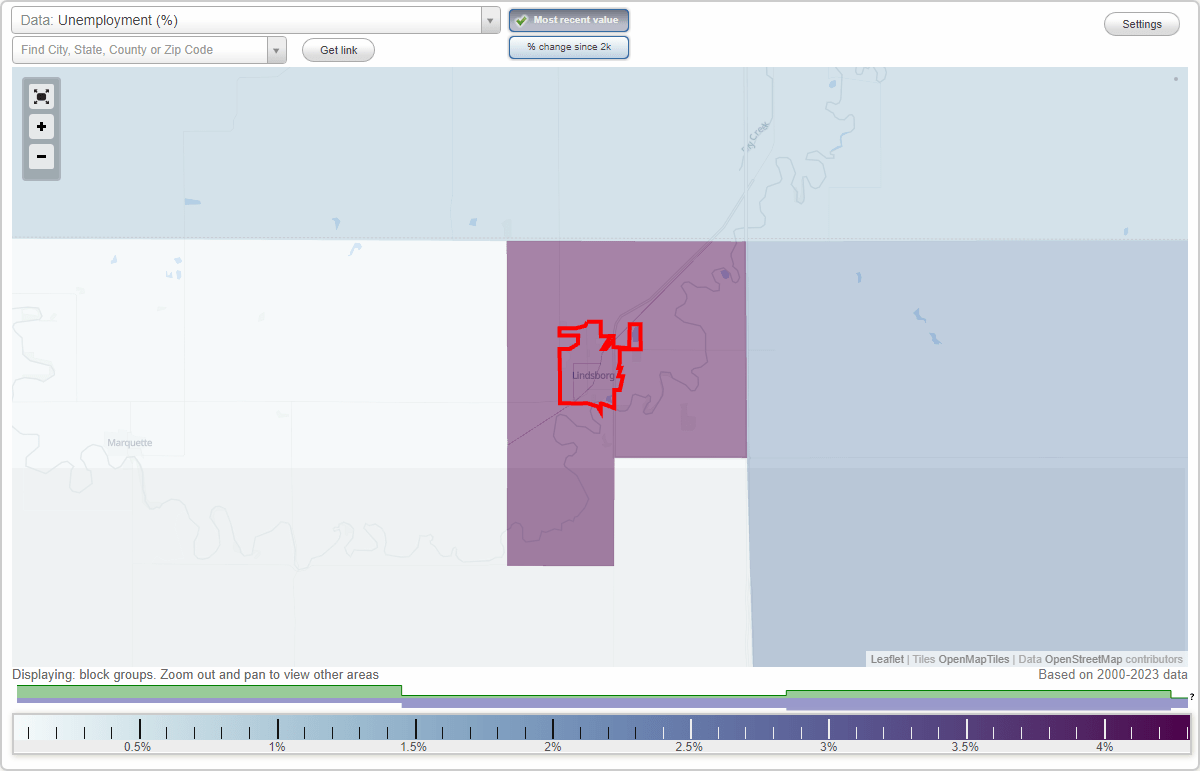The height and width of the screenshot is (771, 1200).
Task: Switch to % change since 2k view
Action: [x=569, y=46]
